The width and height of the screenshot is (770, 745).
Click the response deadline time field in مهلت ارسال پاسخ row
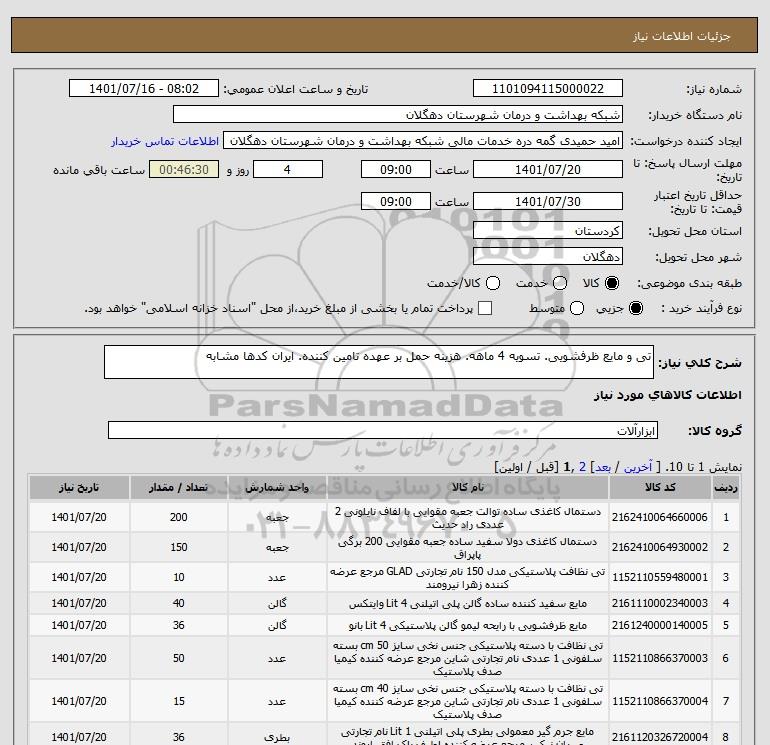coord(396,169)
